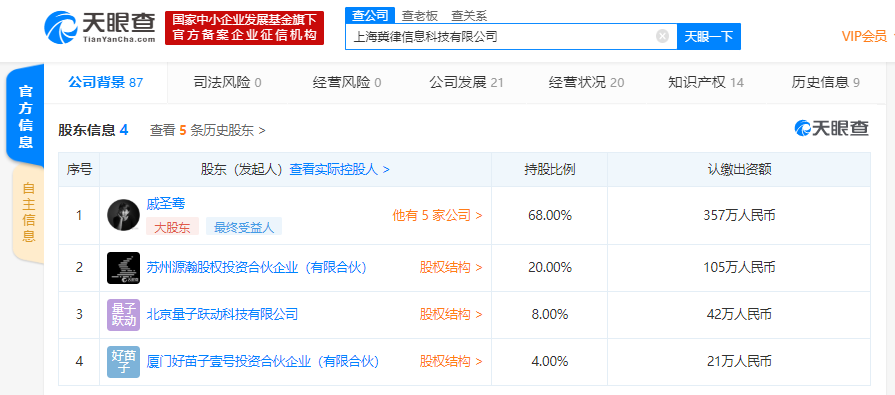Image resolution: width=895 pixels, height=395 pixels.
Task: Switch to 查公司 search tab
Action: (370, 15)
